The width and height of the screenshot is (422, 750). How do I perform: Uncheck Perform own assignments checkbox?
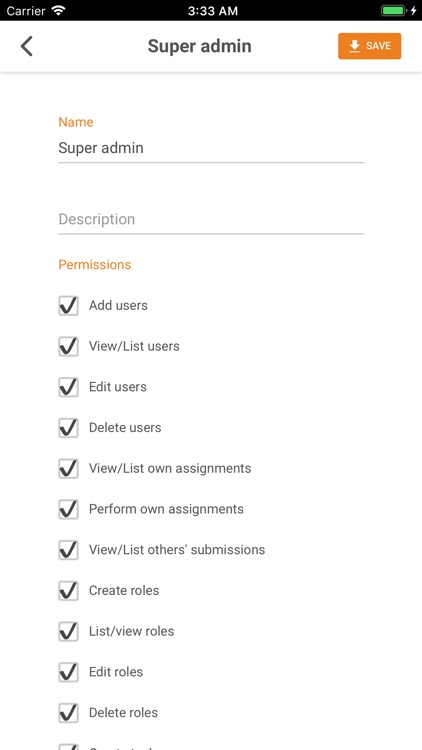[x=68, y=509]
